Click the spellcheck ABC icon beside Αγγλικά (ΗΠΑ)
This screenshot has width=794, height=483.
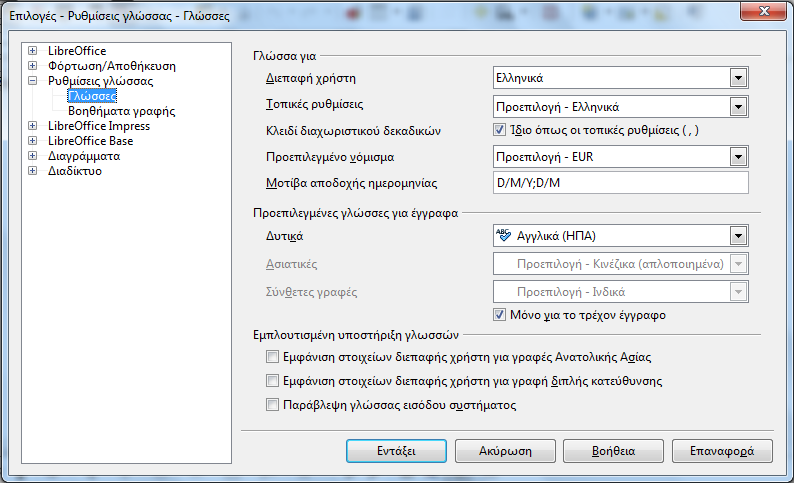point(503,235)
